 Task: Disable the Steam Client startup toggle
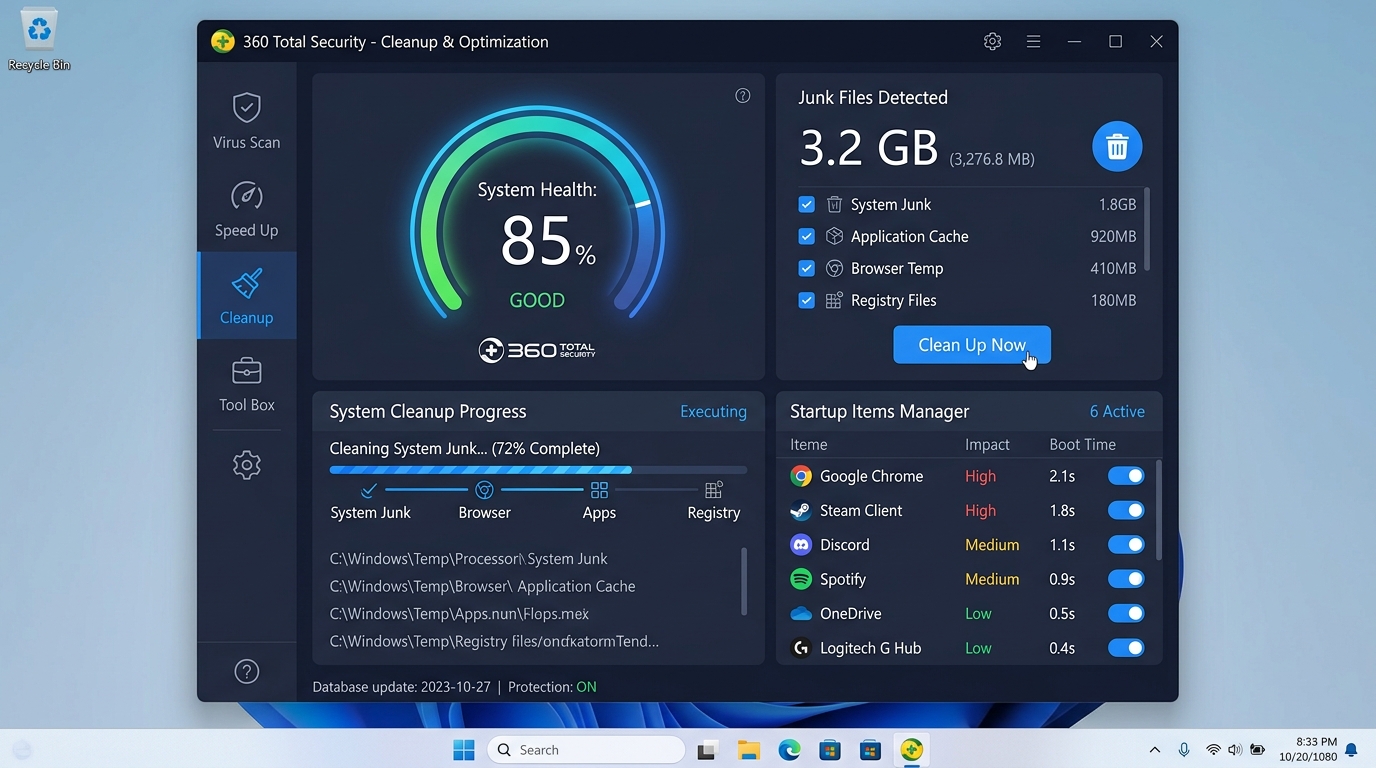(x=1126, y=510)
